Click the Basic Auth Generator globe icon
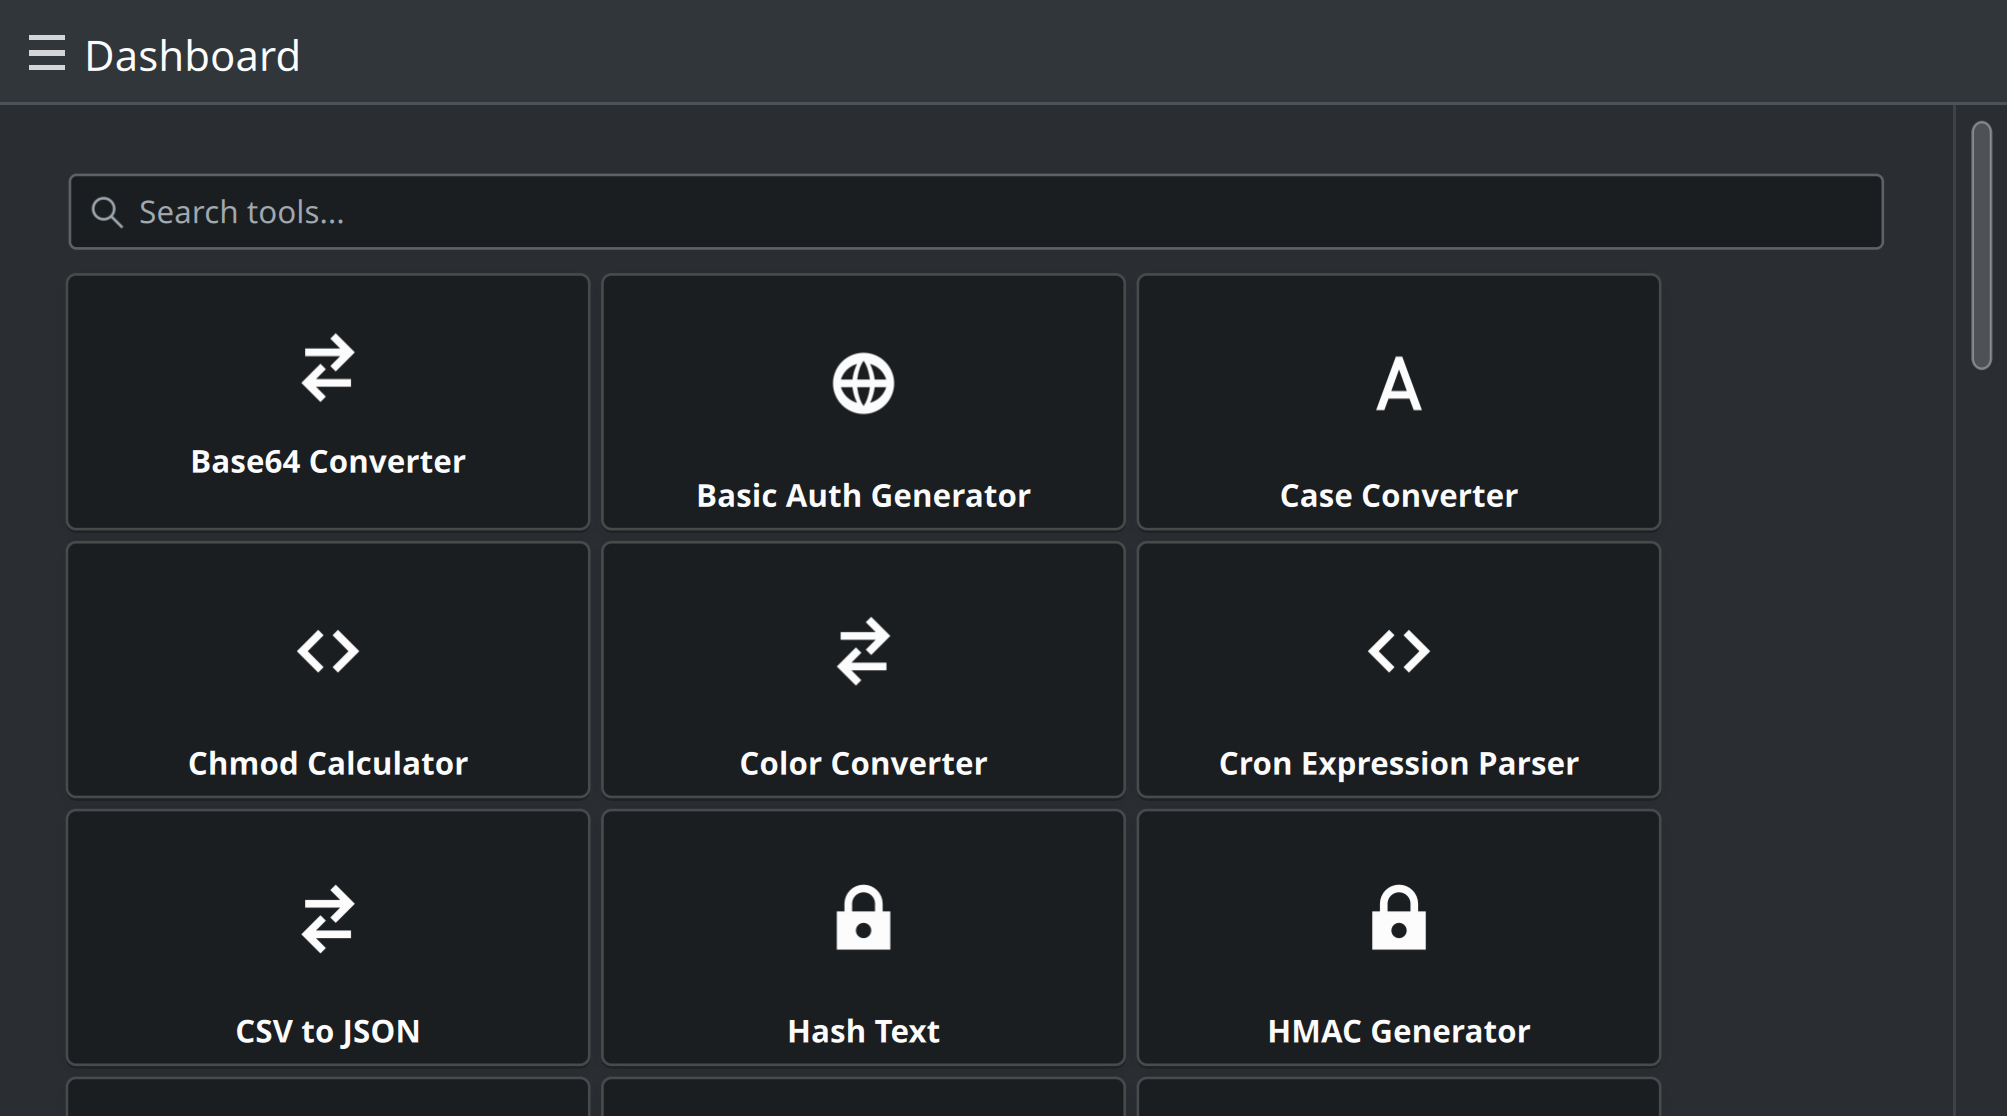The height and width of the screenshot is (1116, 2007). (x=863, y=383)
